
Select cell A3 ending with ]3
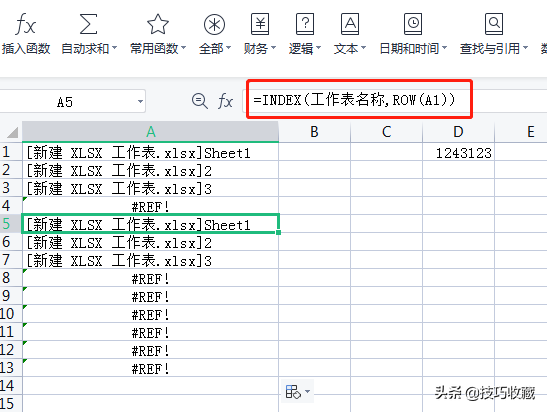point(150,188)
